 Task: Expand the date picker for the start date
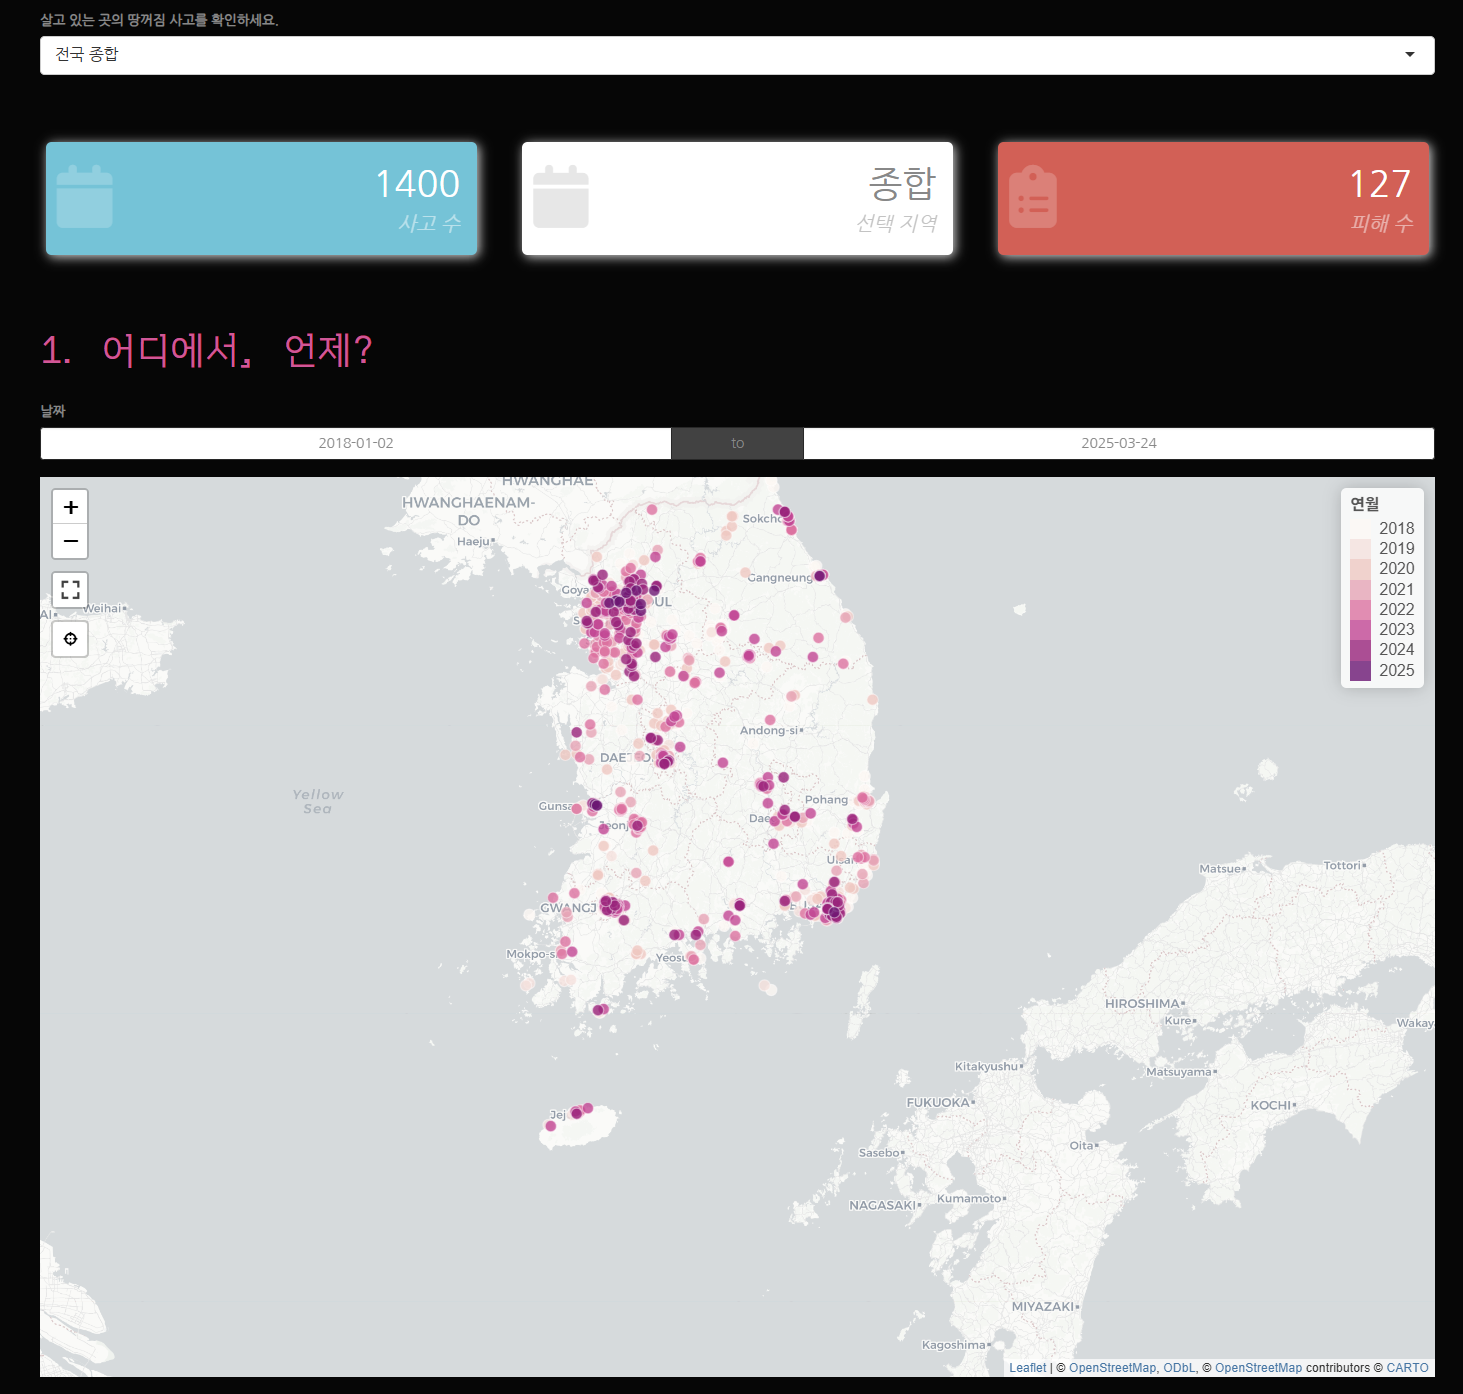(355, 443)
